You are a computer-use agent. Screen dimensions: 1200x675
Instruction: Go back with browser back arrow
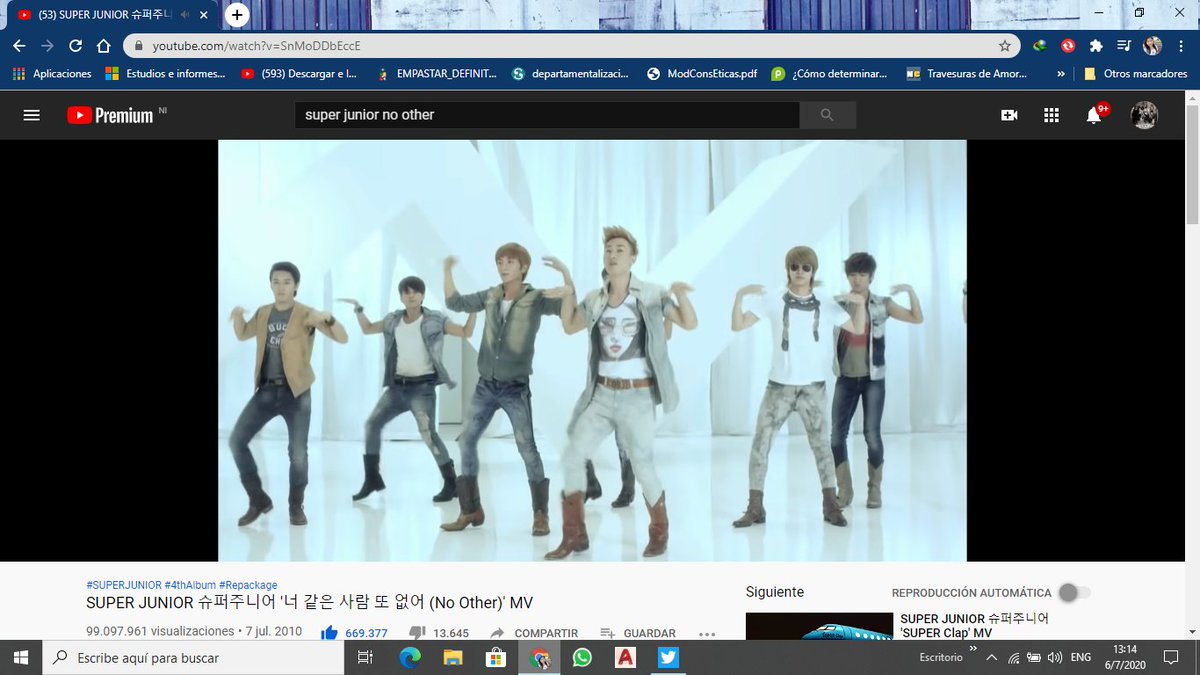click(19, 46)
